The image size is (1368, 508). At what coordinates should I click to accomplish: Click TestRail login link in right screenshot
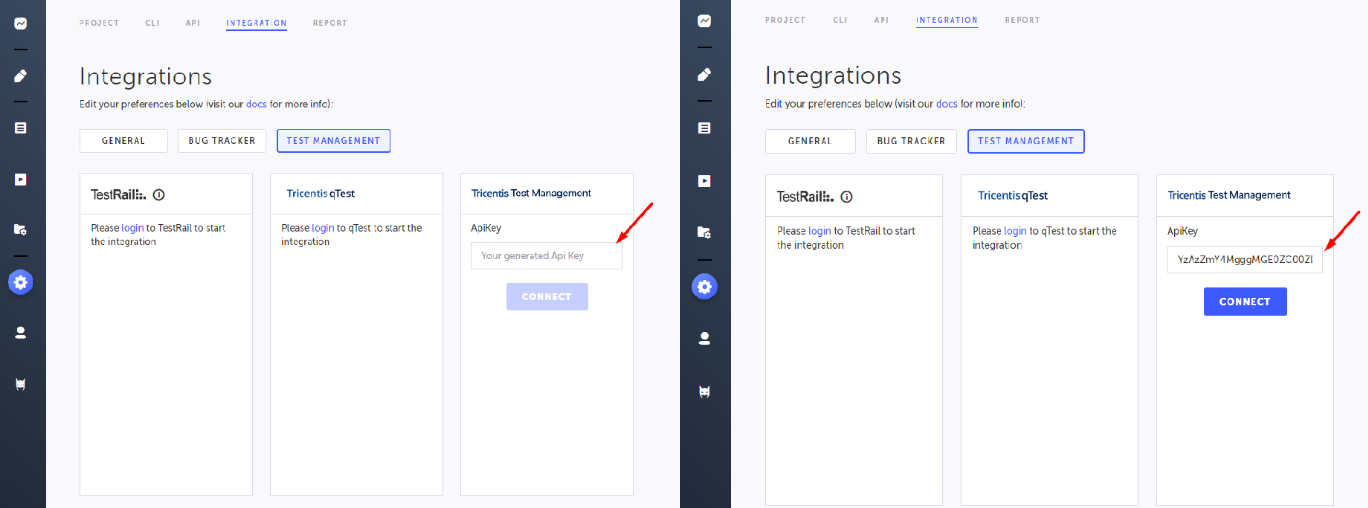coord(820,231)
